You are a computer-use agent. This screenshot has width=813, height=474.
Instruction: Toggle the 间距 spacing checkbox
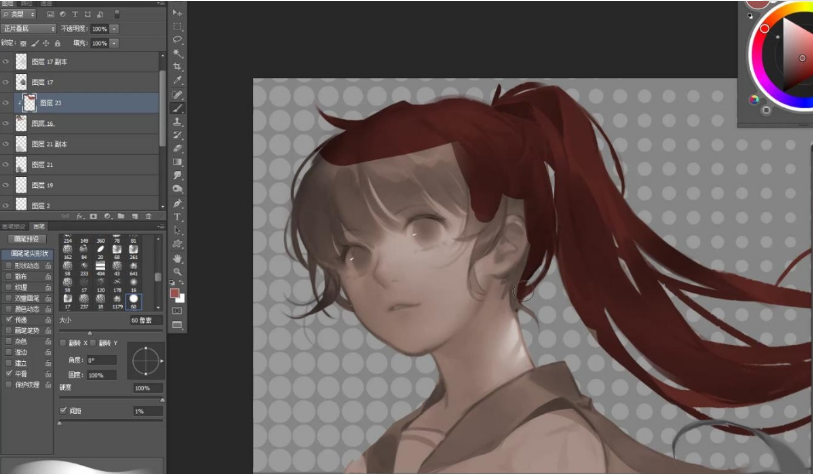pyautogui.click(x=63, y=411)
